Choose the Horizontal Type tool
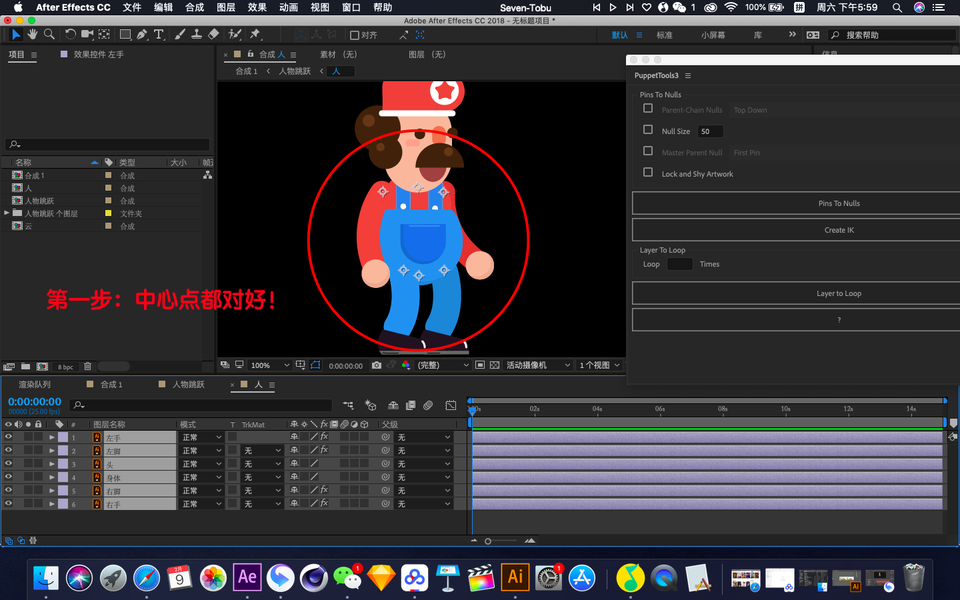Image resolution: width=960 pixels, height=600 pixels. tap(159, 35)
